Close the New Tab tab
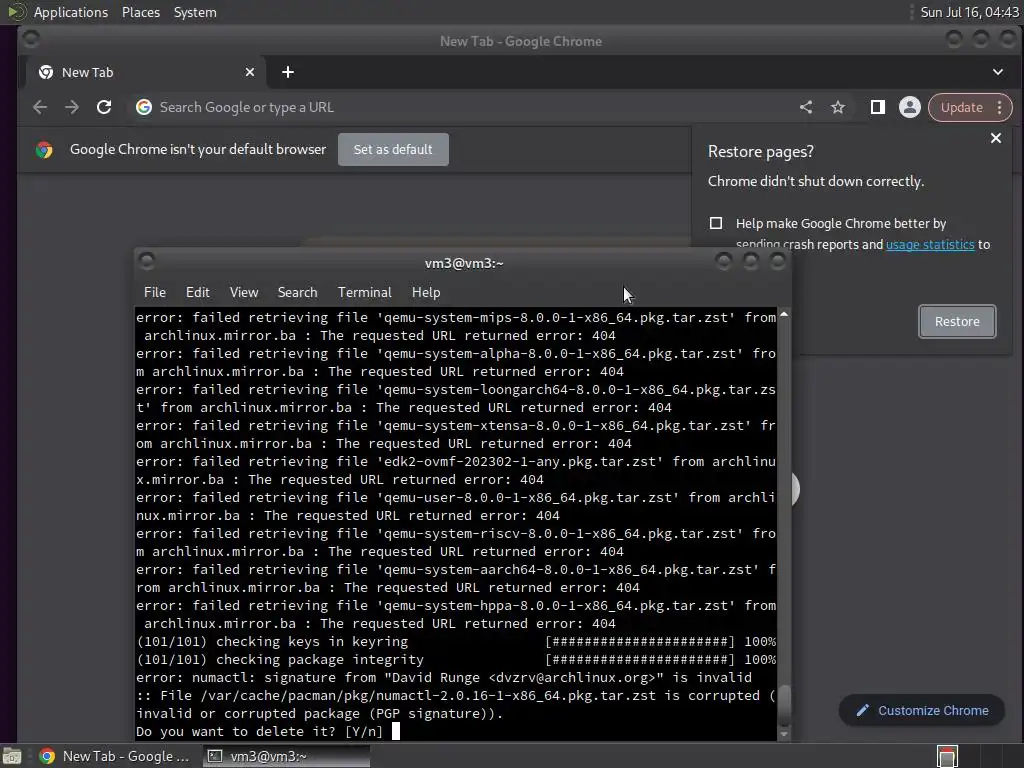 tap(249, 72)
